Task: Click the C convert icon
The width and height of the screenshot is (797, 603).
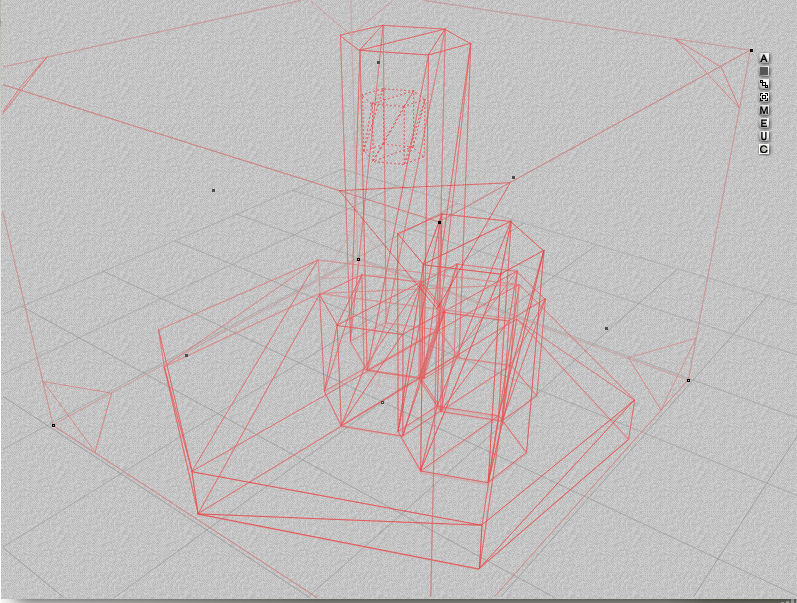Action: (763, 149)
